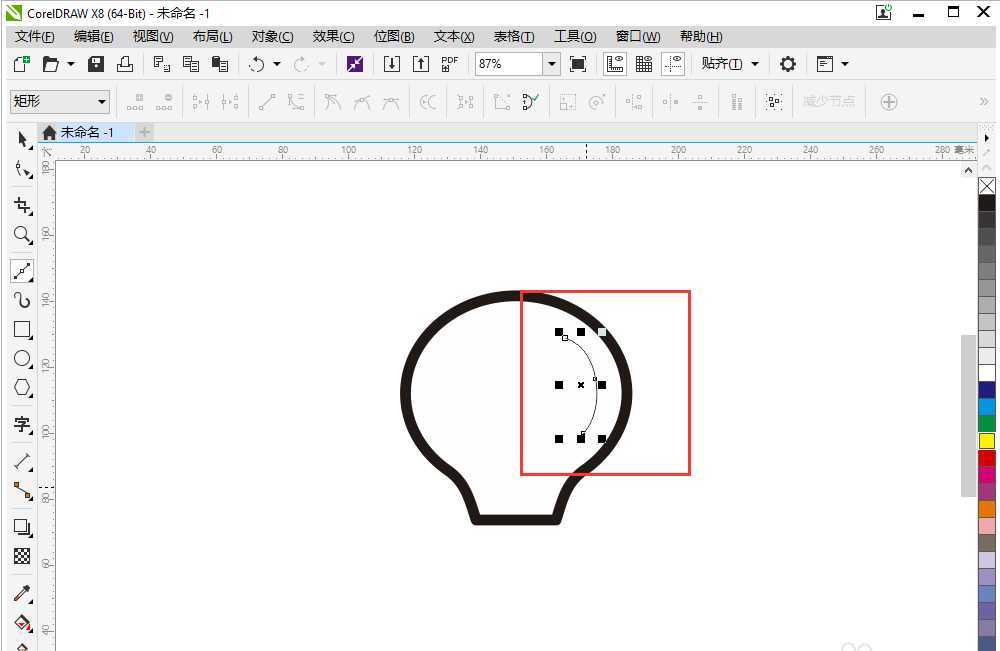Select the Shape tool
Image resolution: width=1000 pixels, height=651 pixels.
point(23,169)
